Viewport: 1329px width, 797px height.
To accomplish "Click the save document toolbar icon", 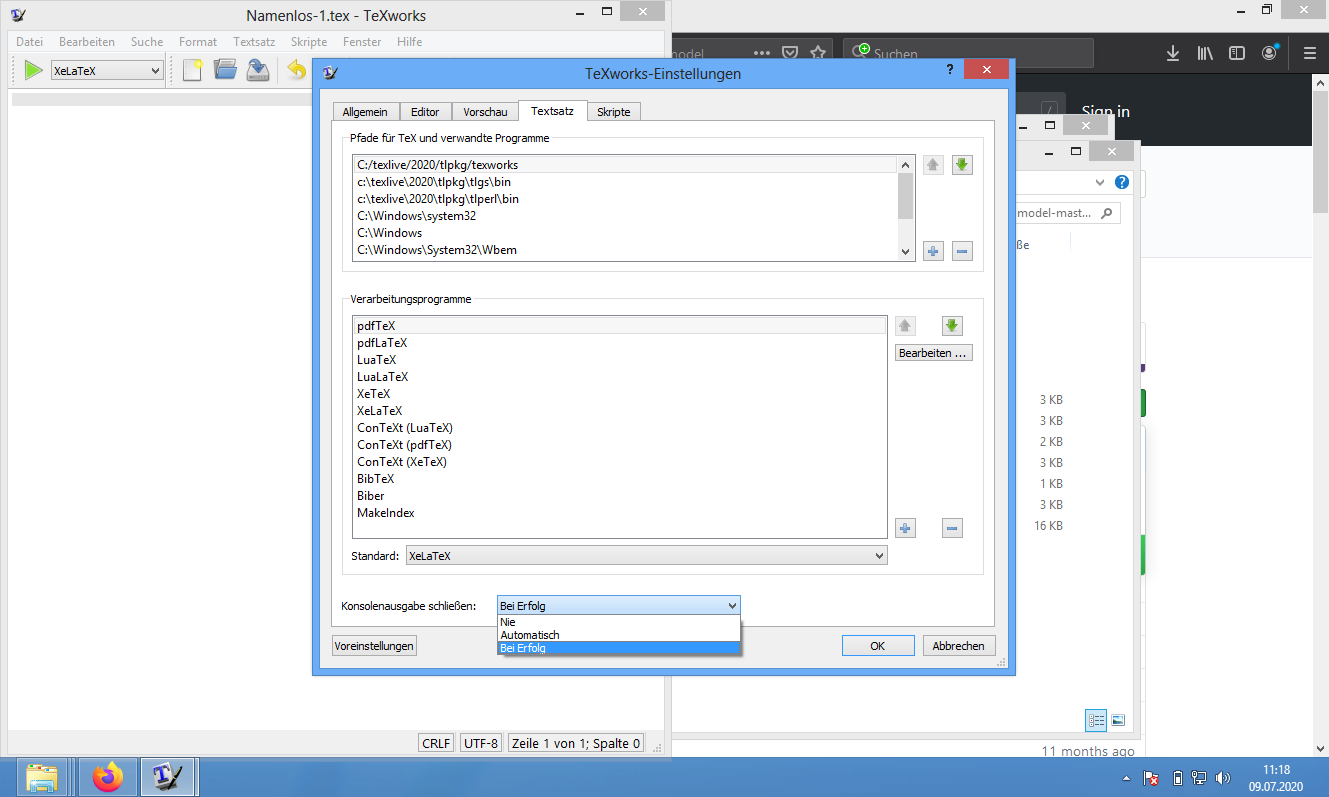I will pos(258,70).
